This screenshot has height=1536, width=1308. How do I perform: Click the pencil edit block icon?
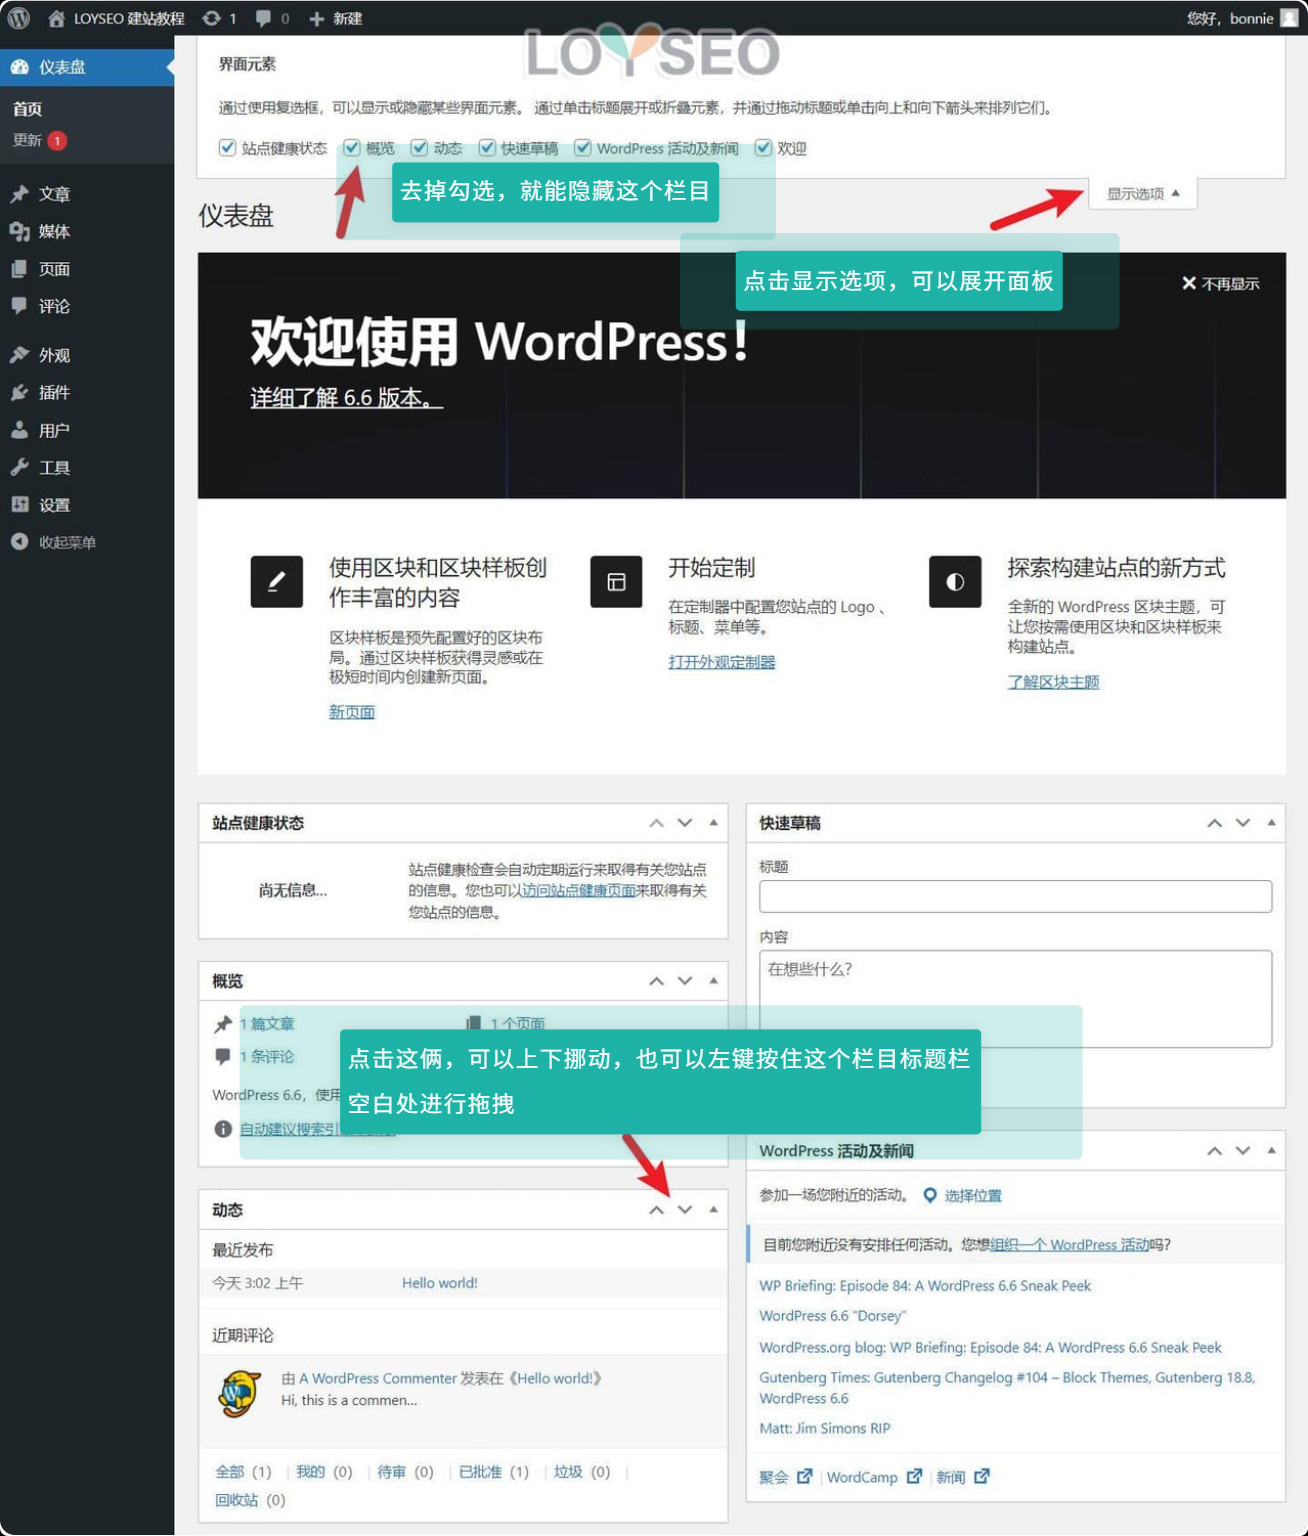coord(276,581)
